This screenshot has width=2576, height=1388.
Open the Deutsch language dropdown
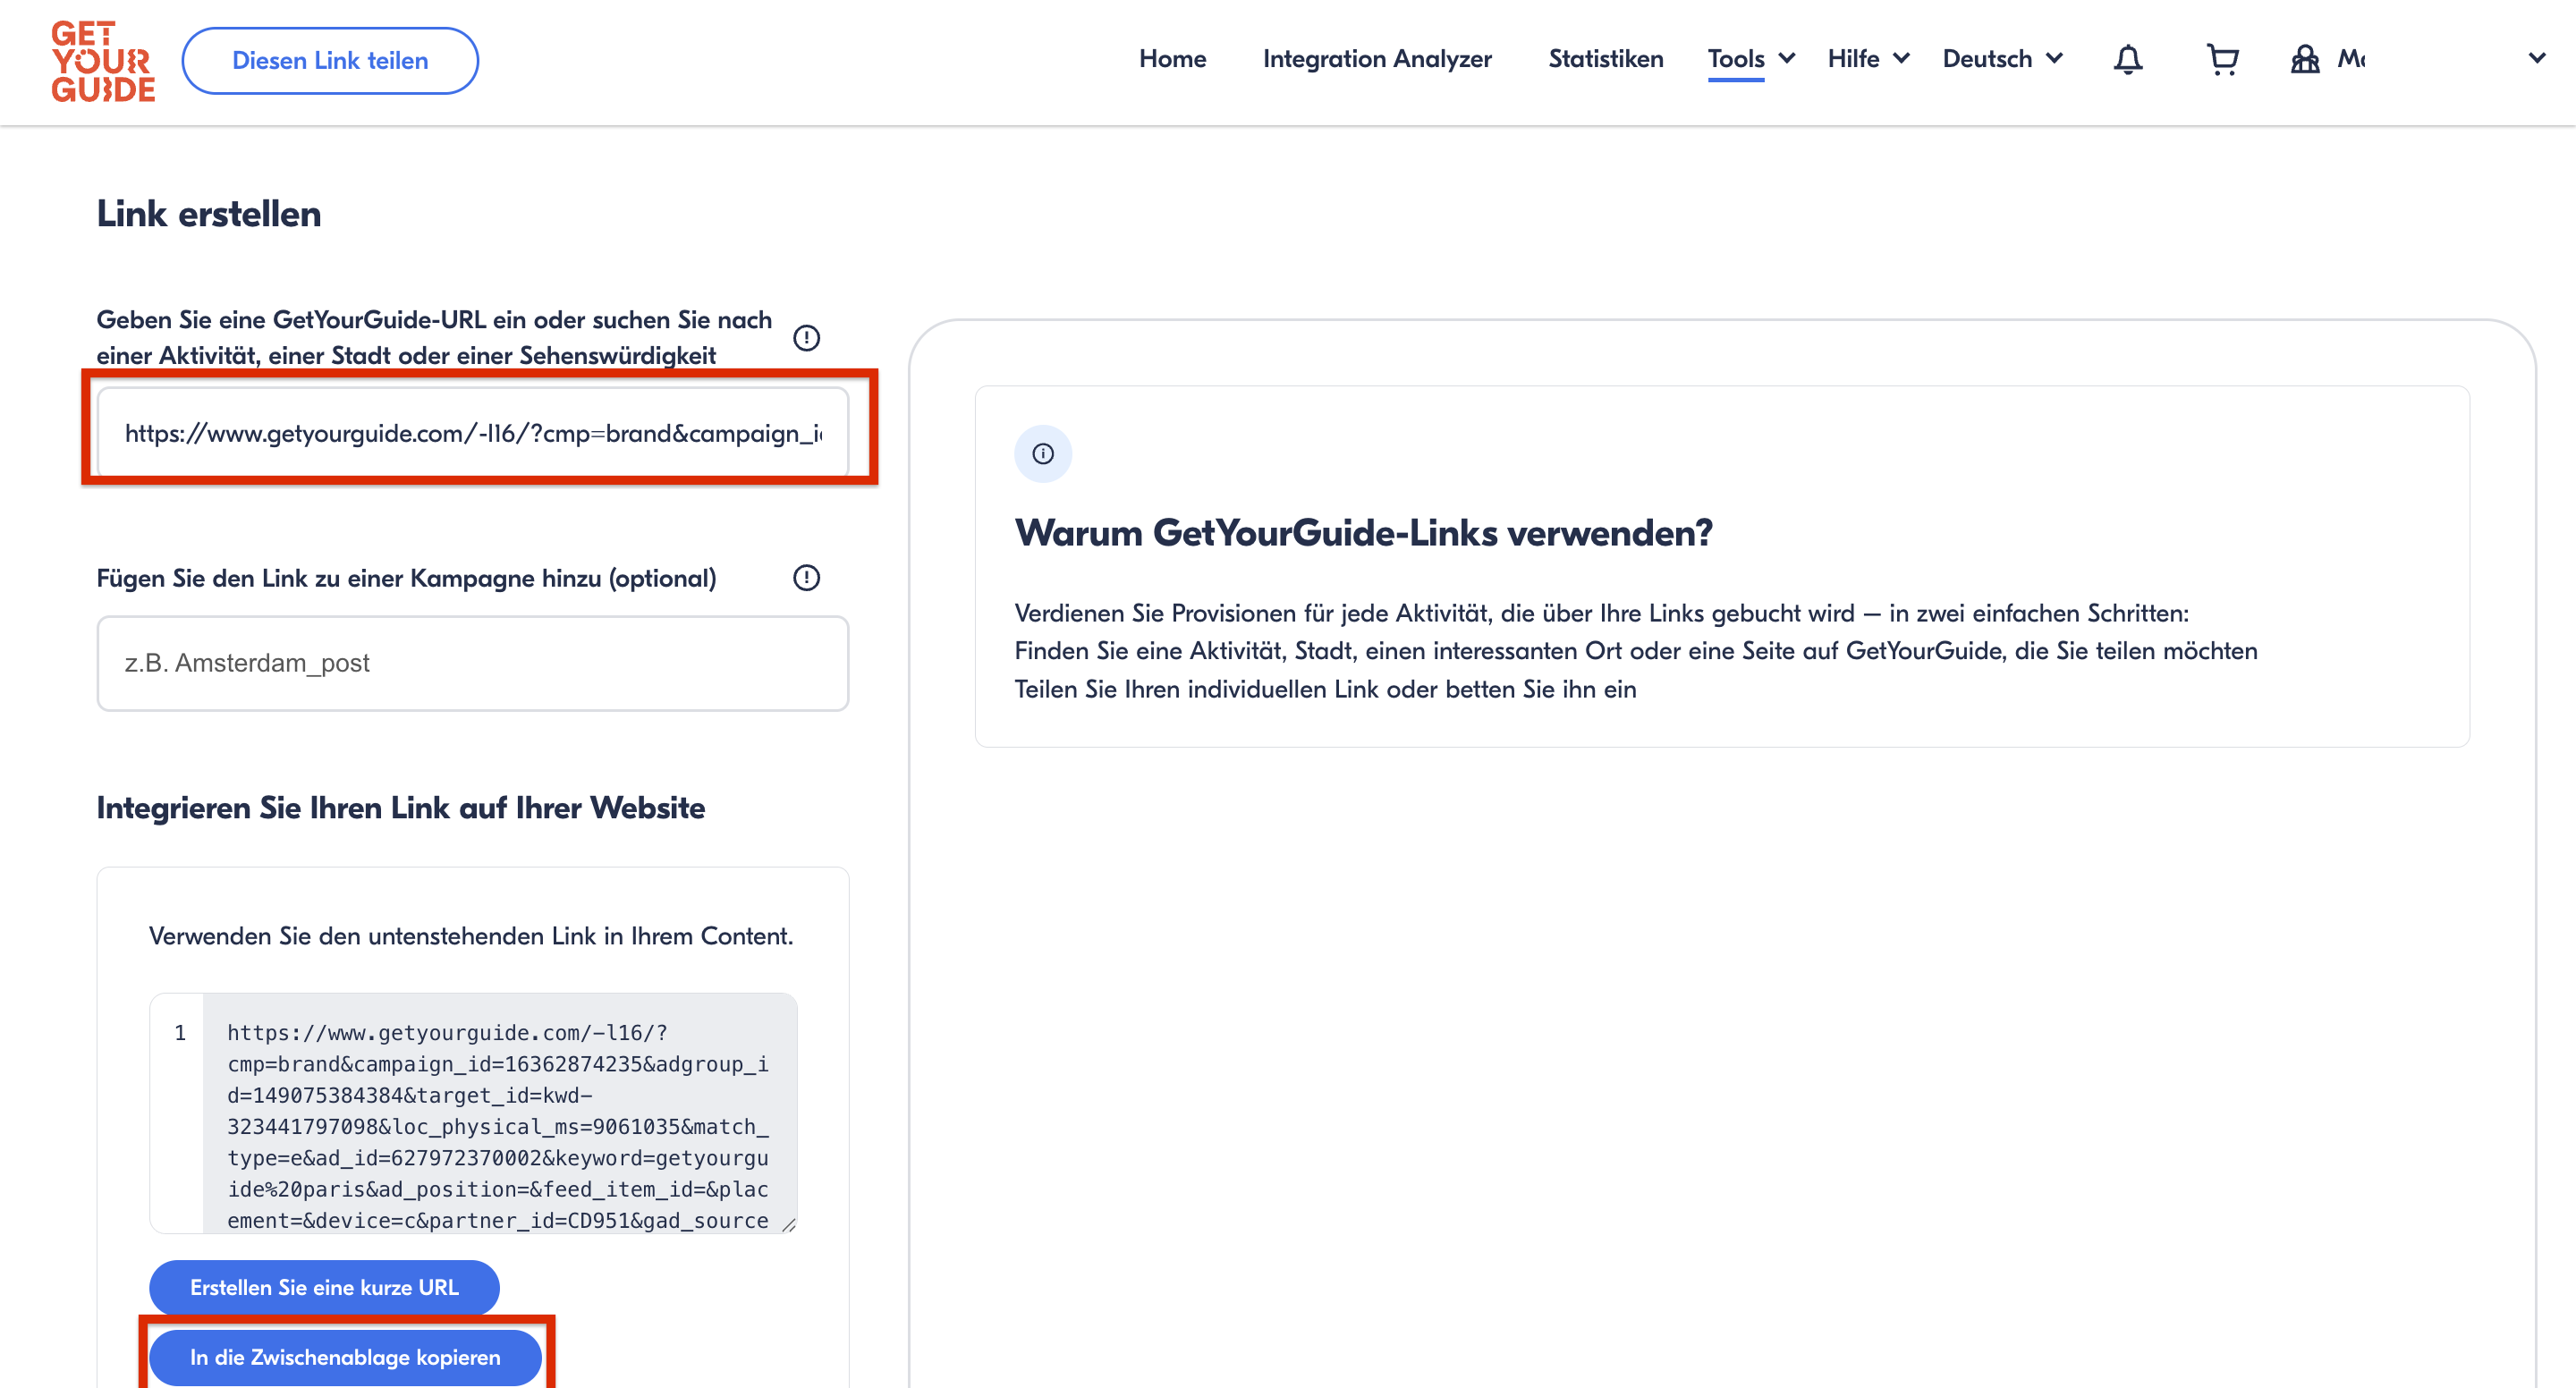click(2001, 59)
